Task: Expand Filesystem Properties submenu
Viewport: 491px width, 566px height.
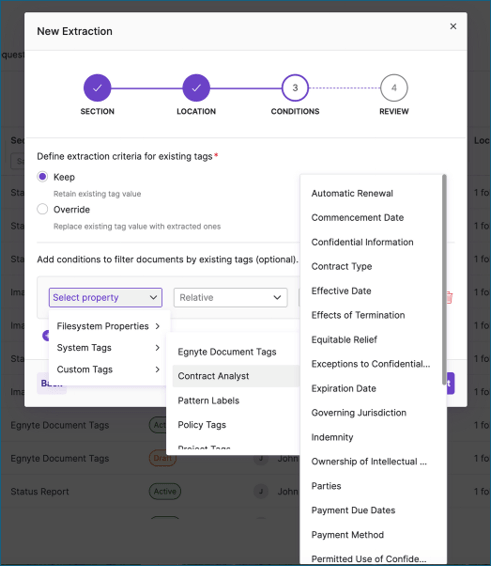Action: tap(108, 326)
